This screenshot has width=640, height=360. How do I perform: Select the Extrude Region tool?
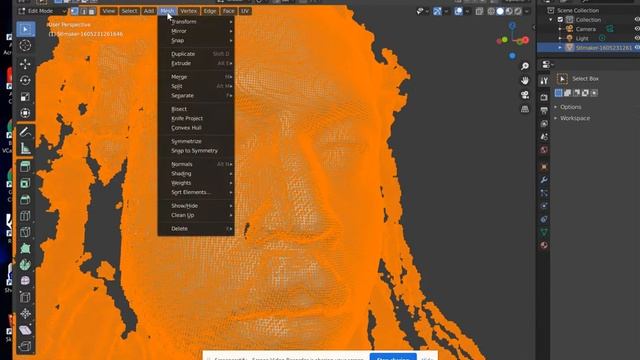(25, 167)
